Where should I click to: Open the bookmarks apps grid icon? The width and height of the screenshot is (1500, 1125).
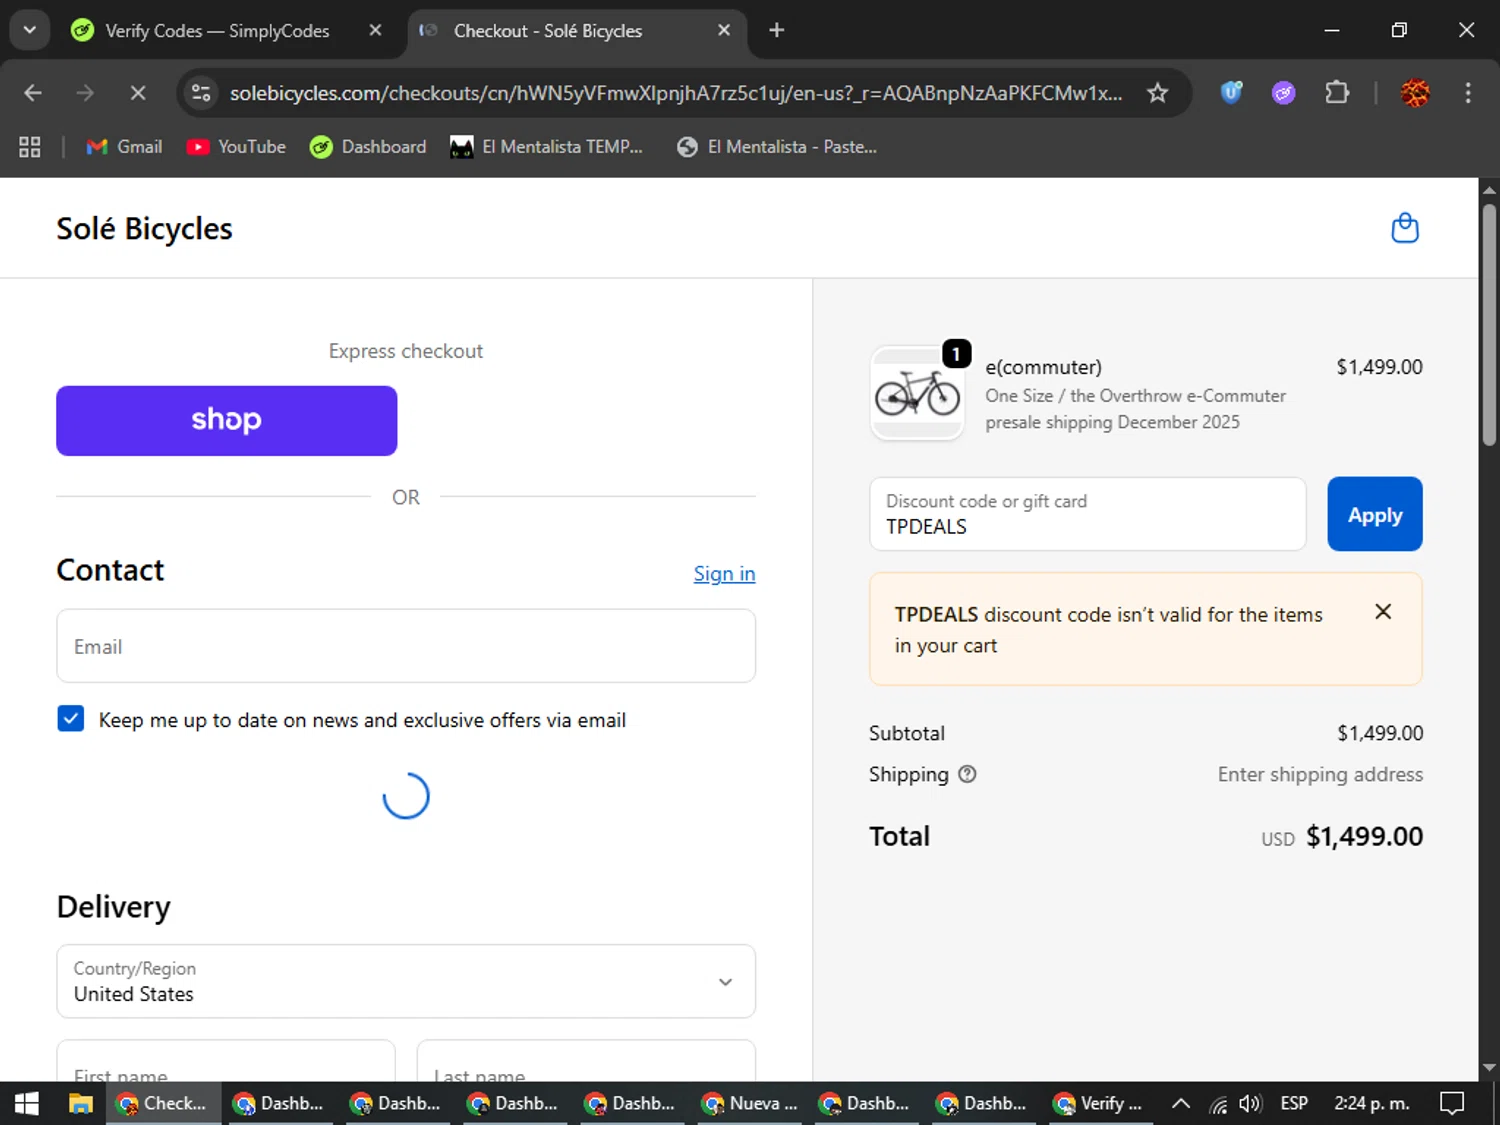[30, 147]
